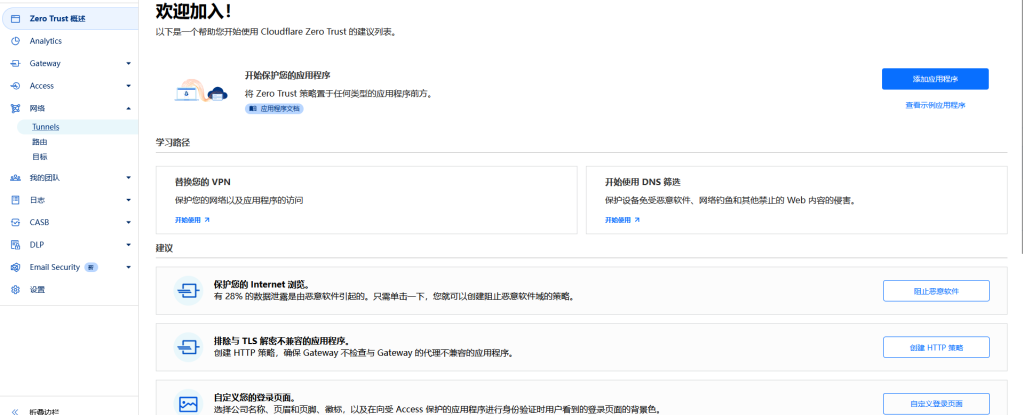Click the 网络 network icon
The height and width of the screenshot is (415, 1024).
16,108
